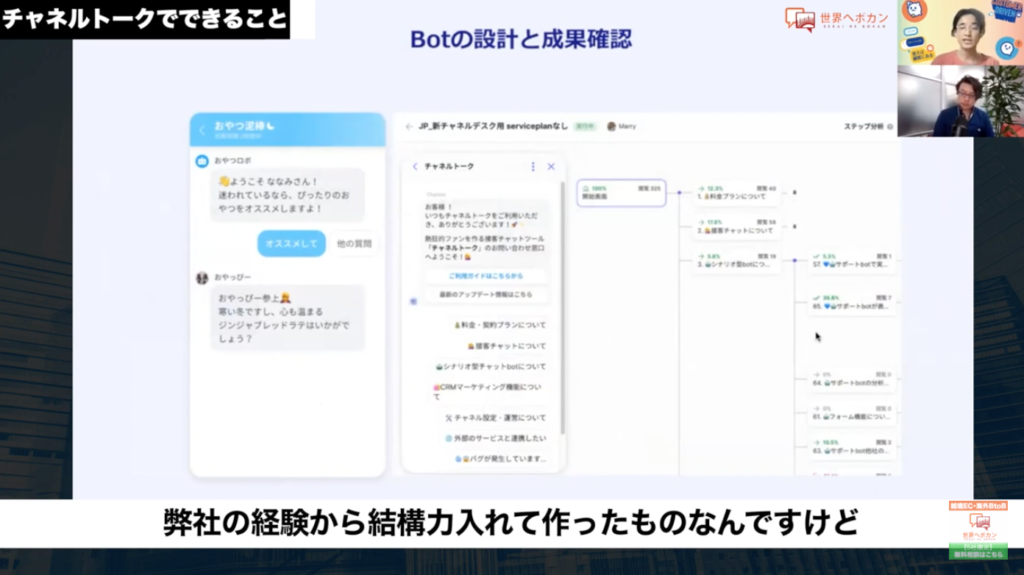The height and width of the screenshot is (575, 1024).
Task: Click the 世界へボカン banner at bottom right
Action: pyautogui.click(x=978, y=530)
